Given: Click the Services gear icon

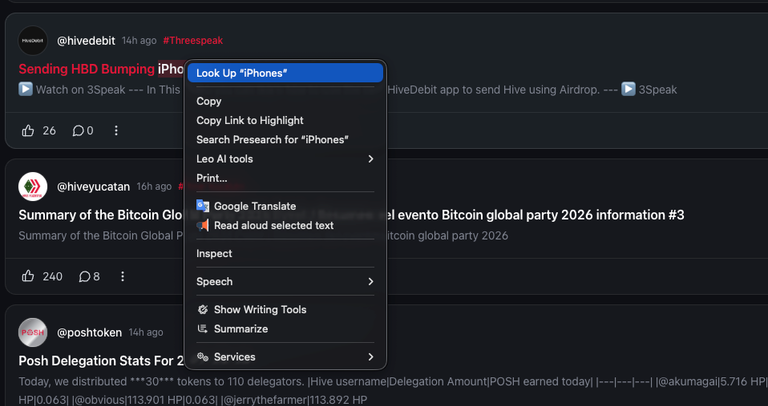Looking at the screenshot, I should [x=202, y=357].
